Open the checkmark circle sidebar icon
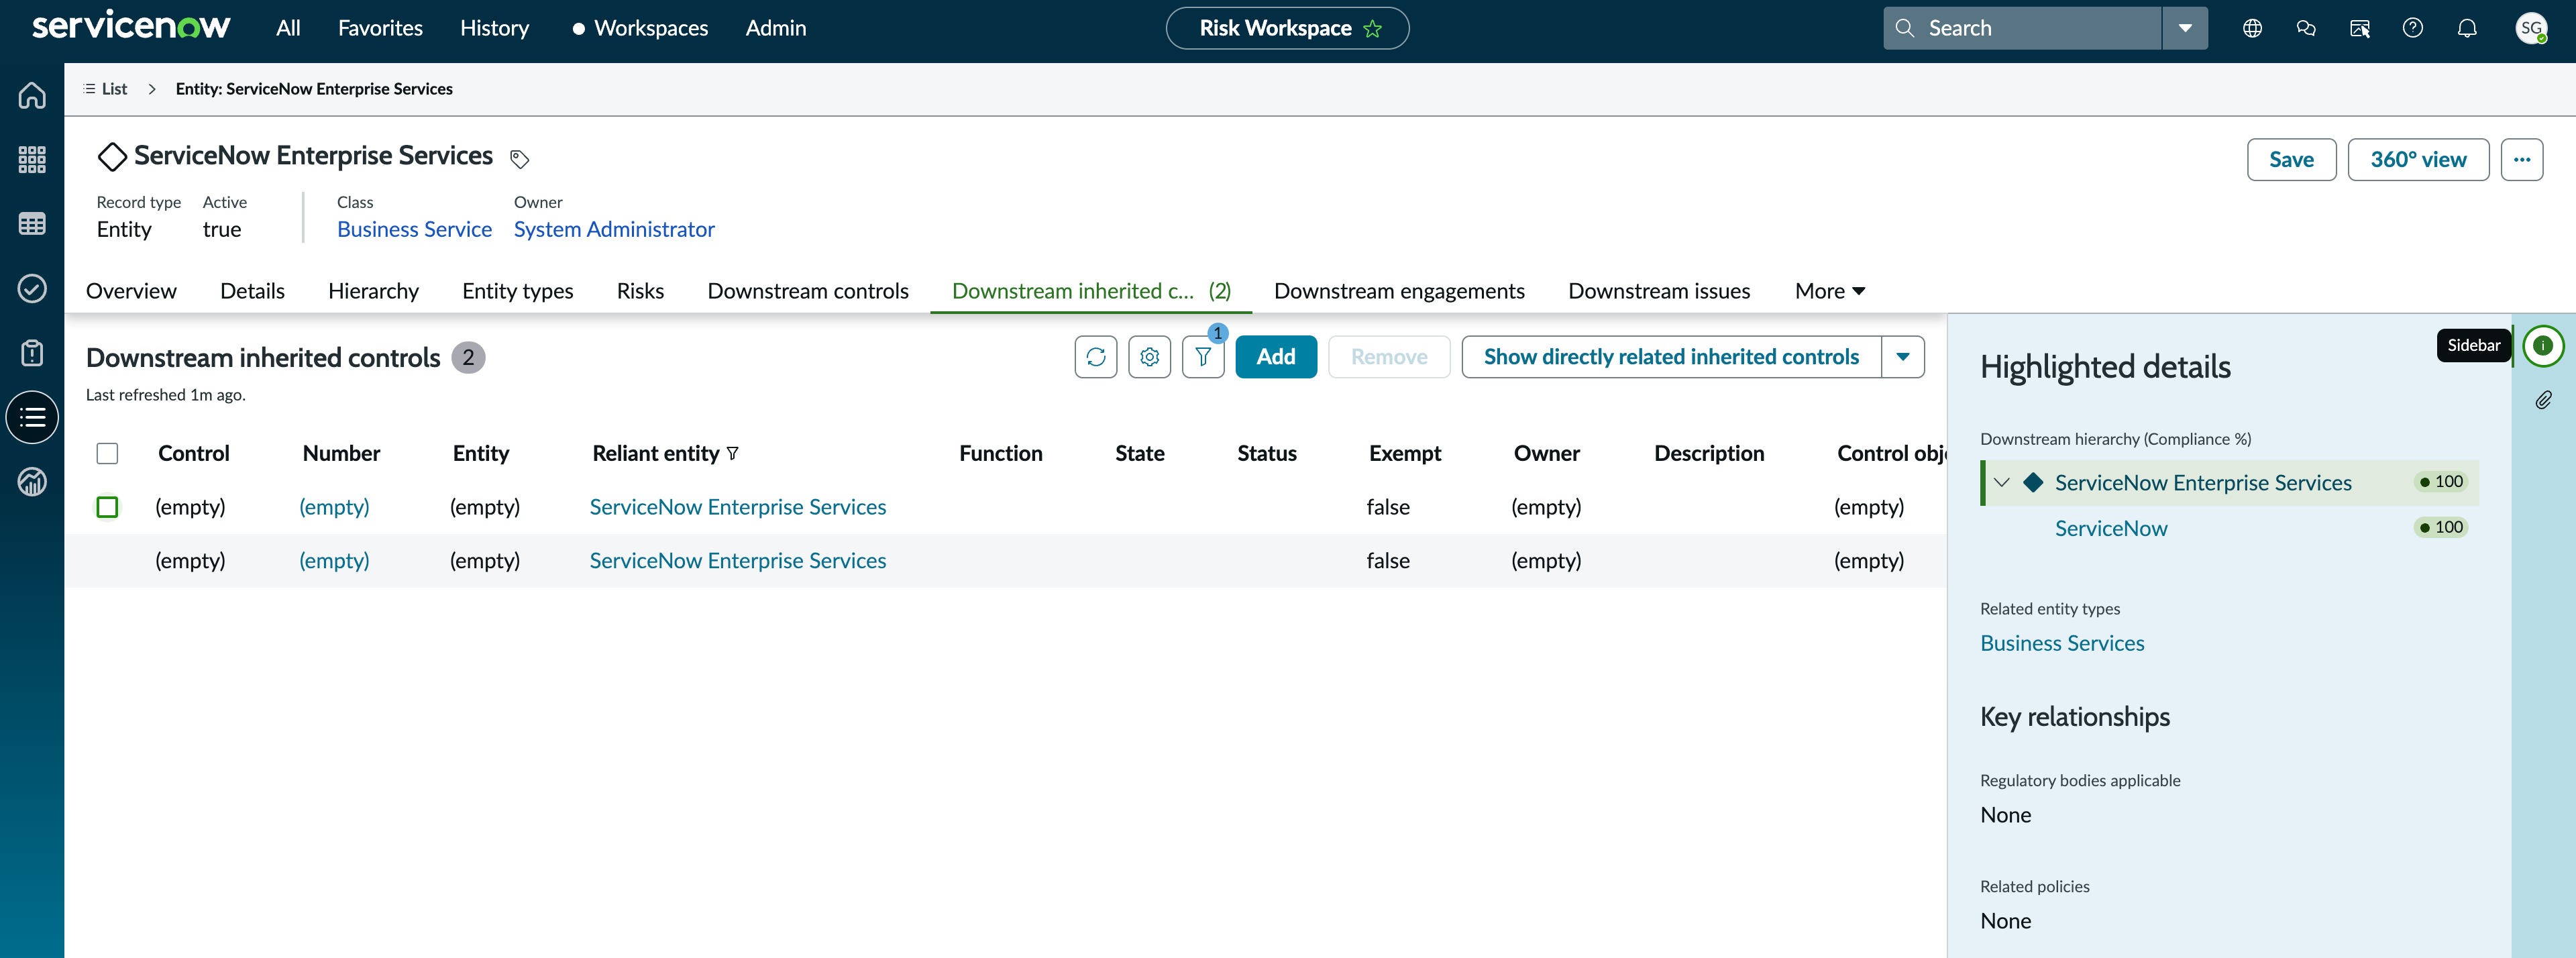This screenshot has width=2576, height=958. coord(32,289)
